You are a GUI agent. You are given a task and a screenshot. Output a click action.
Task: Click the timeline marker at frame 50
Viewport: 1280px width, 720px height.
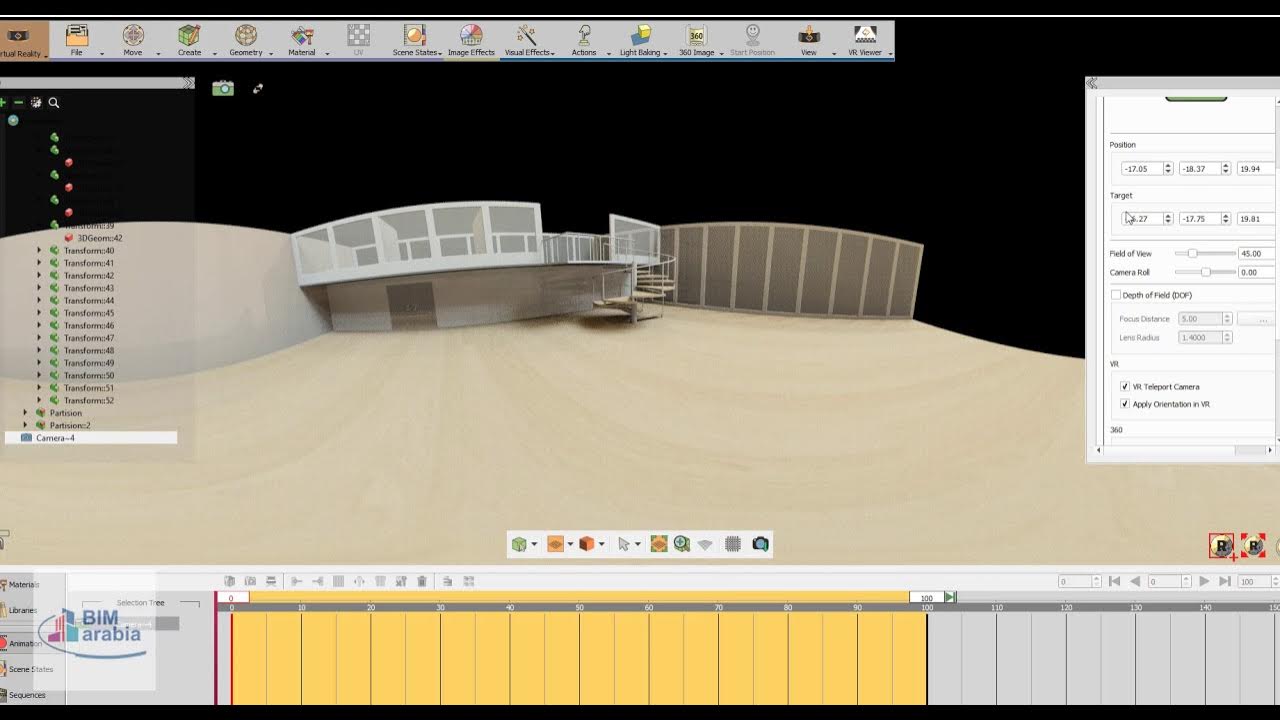(x=579, y=607)
